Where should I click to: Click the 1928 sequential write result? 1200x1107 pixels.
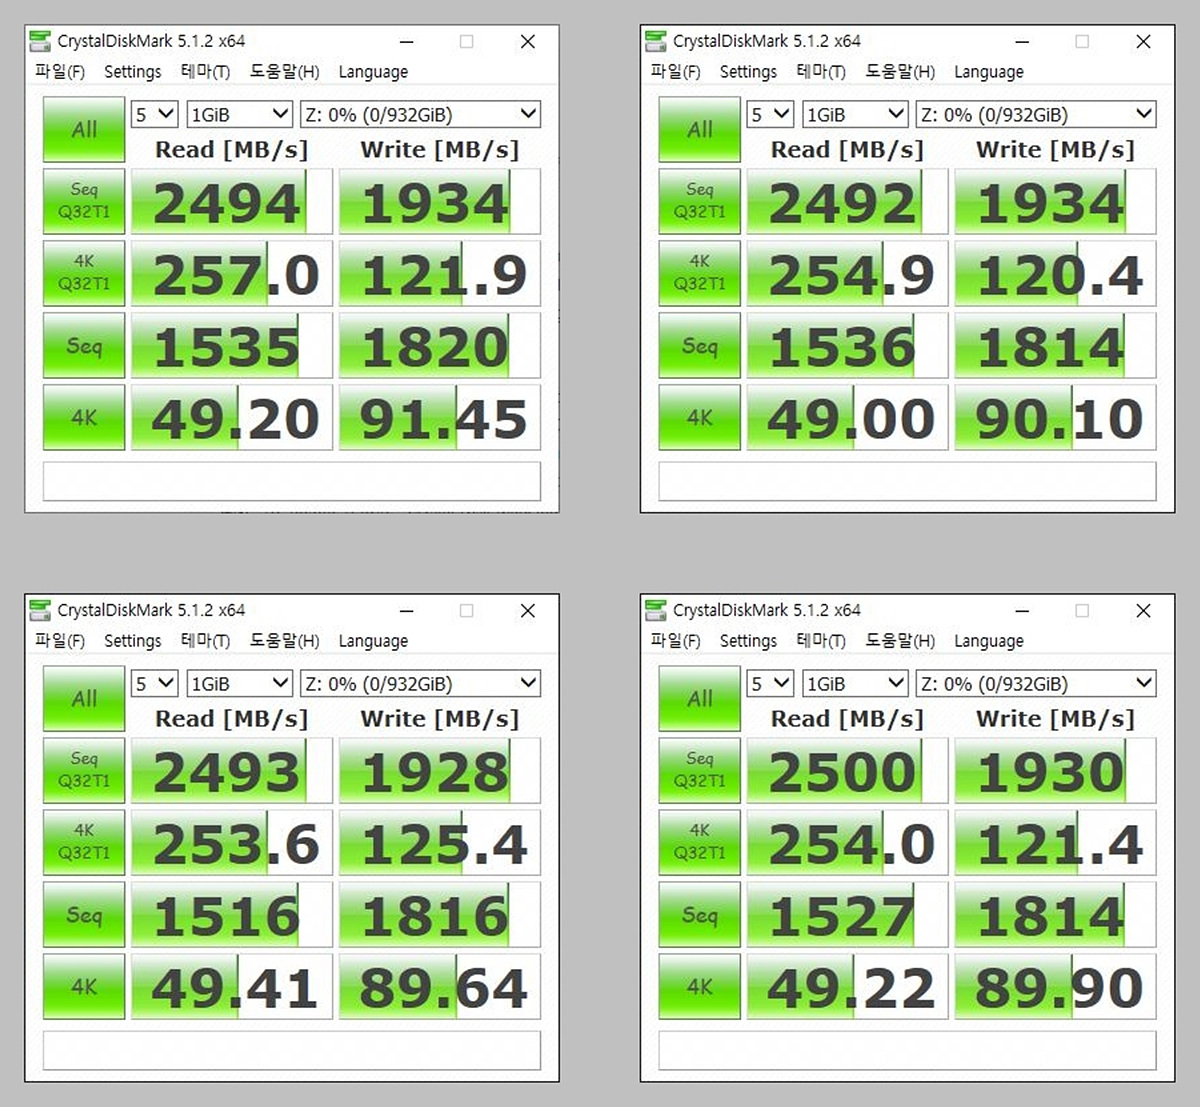(x=440, y=771)
